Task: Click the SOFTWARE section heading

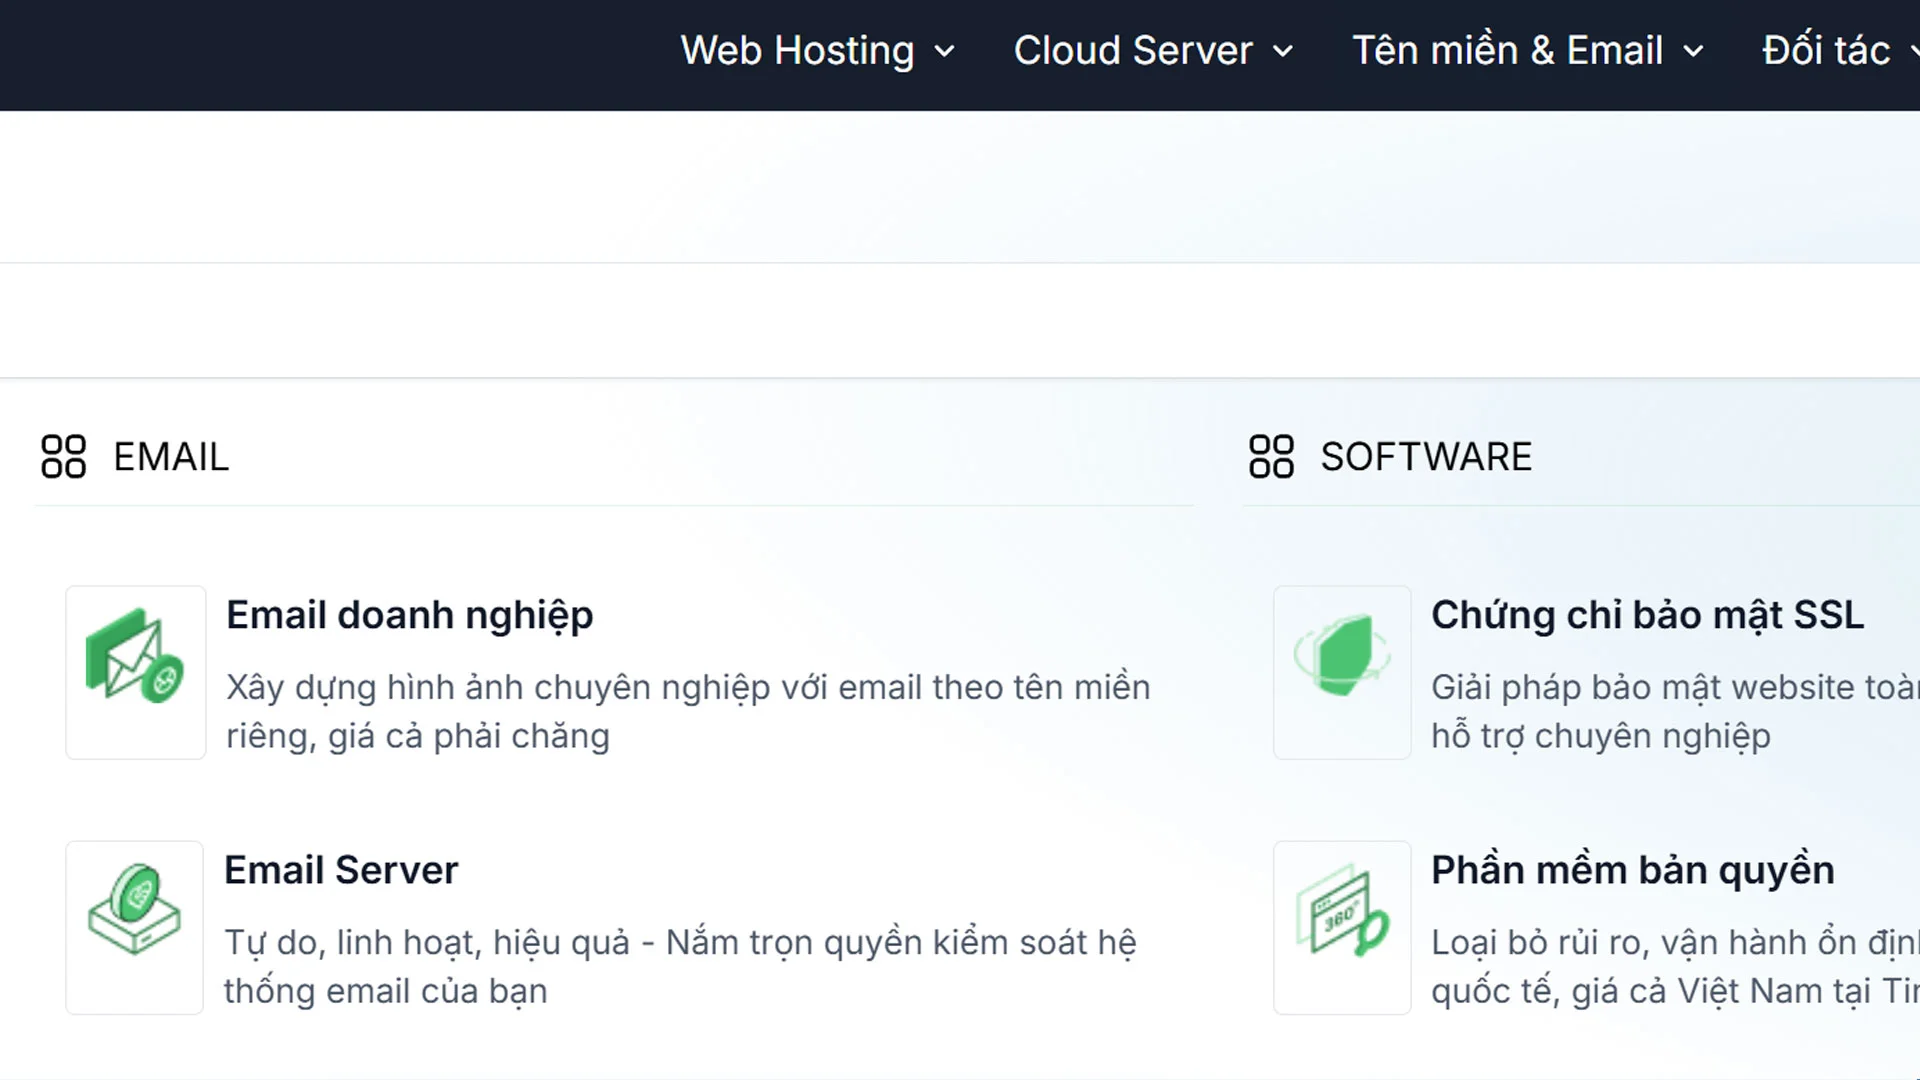Action: [x=1426, y=457]
